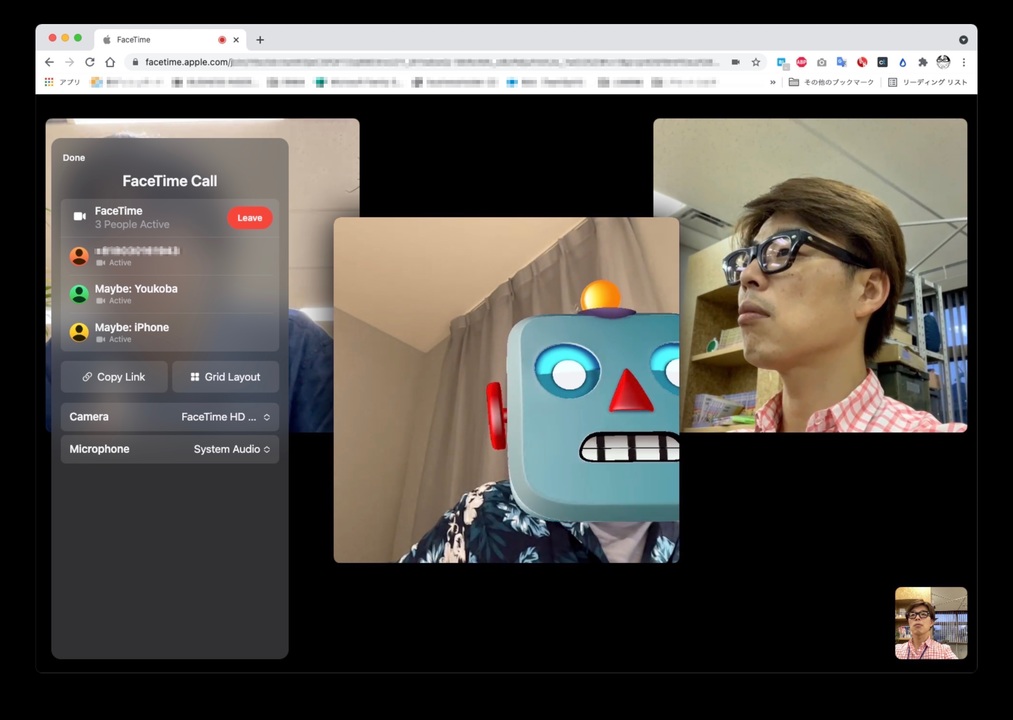Click camera permission icon in address bar

[x=735, y=62]
